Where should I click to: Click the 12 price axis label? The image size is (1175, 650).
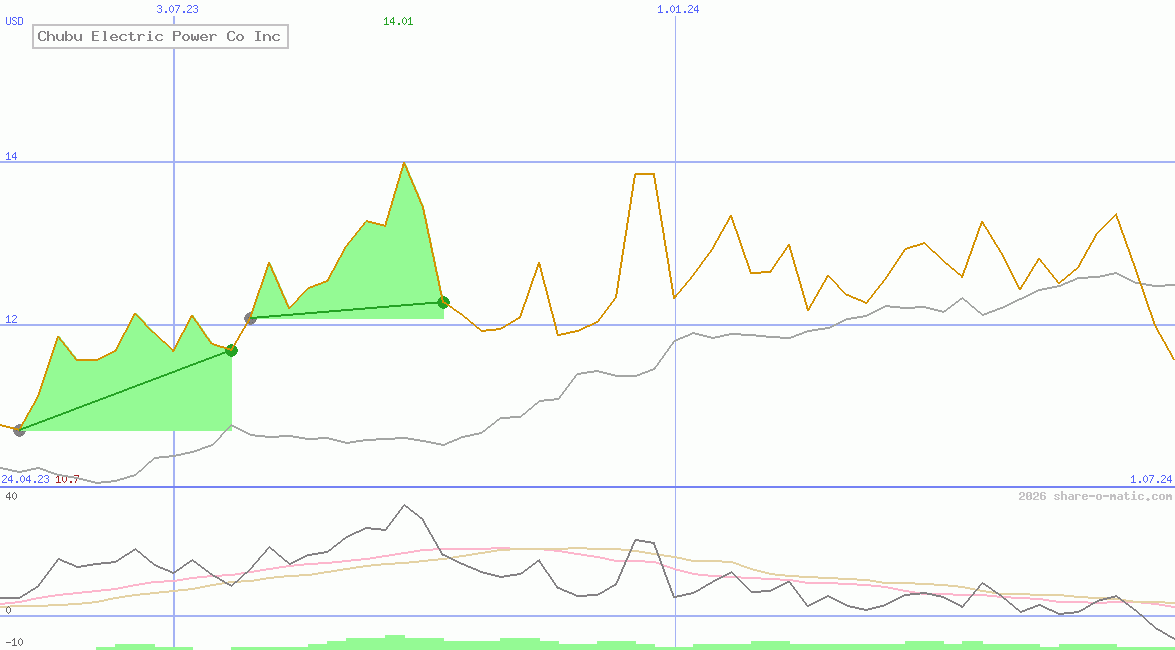(11, 319)
